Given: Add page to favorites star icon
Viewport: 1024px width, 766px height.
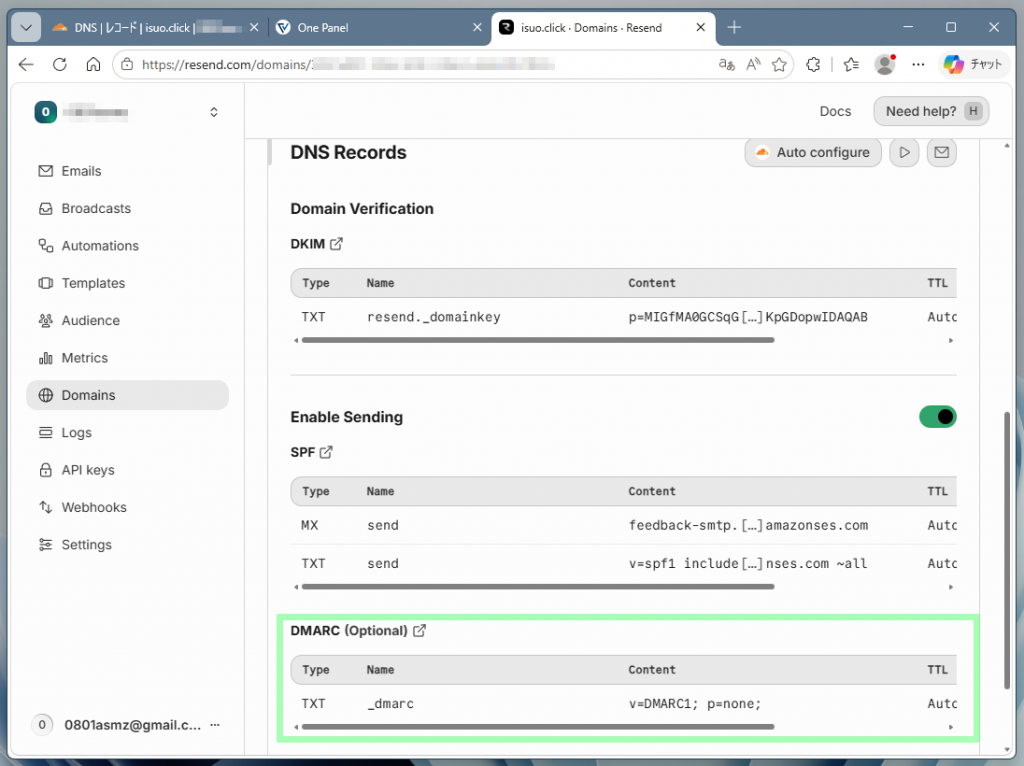Looking at the screenshot, I should [x=779, y=64].
